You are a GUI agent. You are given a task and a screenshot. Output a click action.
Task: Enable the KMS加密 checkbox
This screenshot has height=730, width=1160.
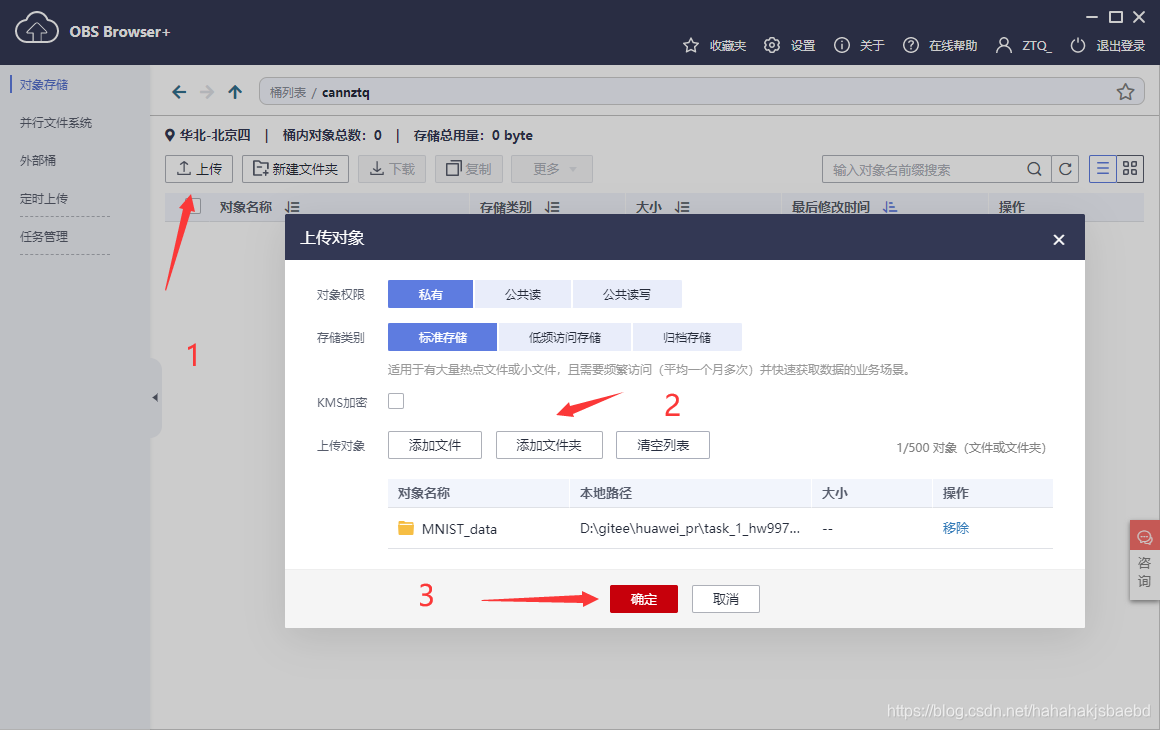click(395, 400)
